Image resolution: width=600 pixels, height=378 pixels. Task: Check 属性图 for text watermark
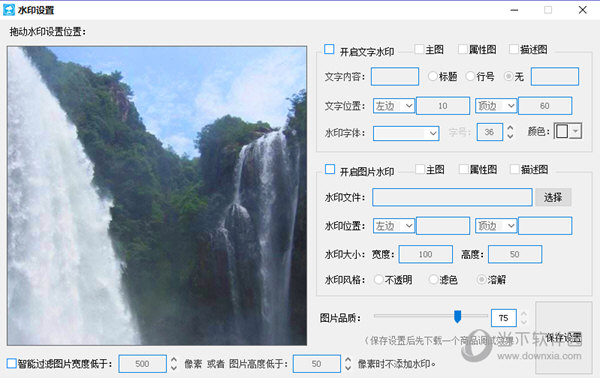point(463,49)
